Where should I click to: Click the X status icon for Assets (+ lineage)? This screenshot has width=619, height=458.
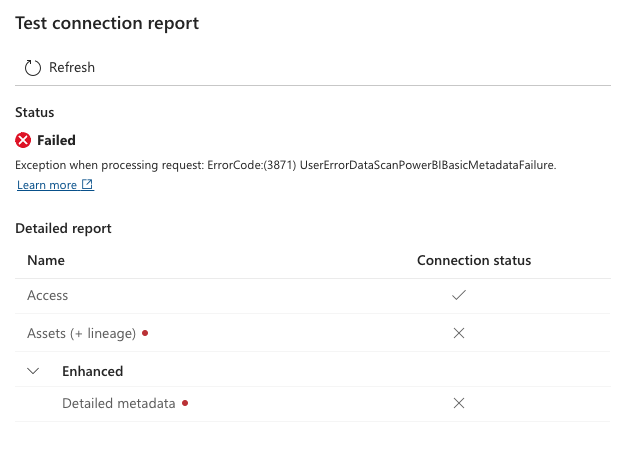tap(459, 333)
